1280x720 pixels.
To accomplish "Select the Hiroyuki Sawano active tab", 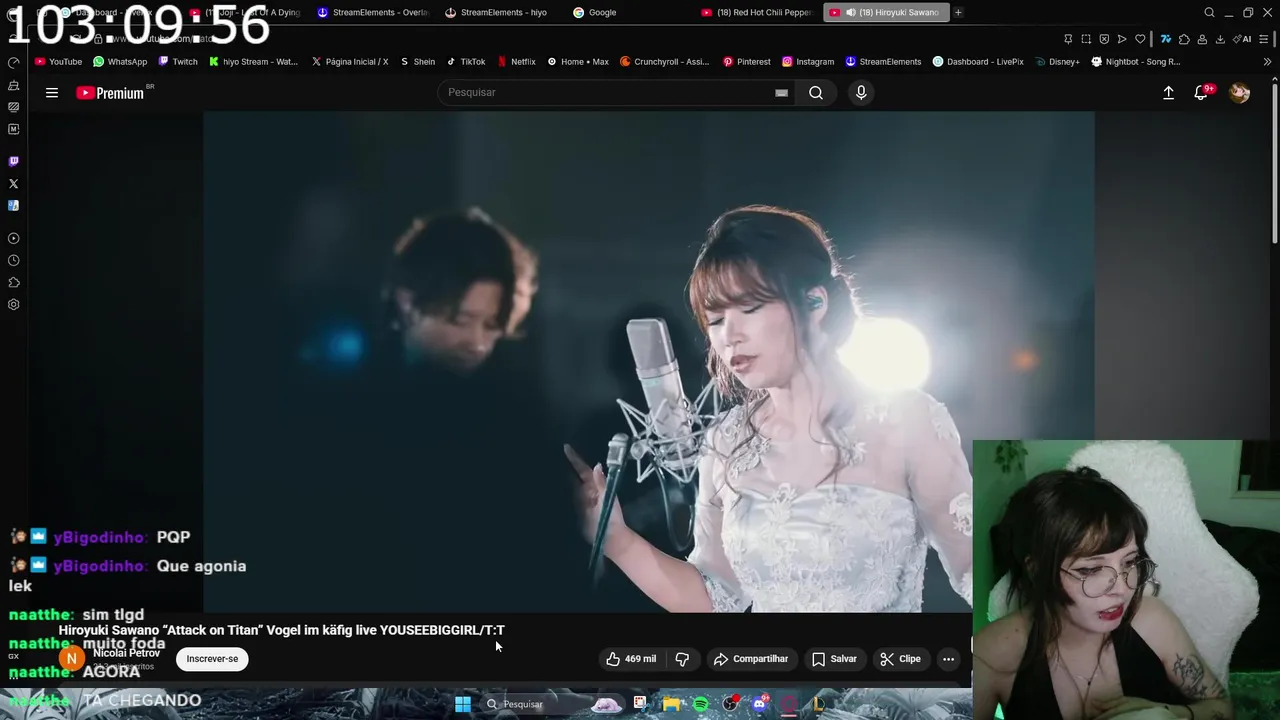I will [x=887, y=12].
